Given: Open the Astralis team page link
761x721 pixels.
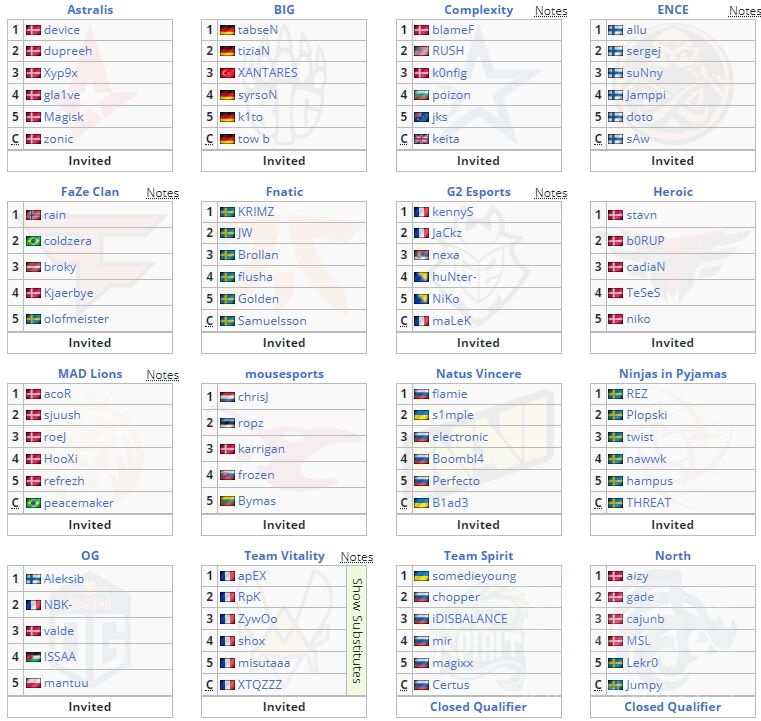Looking at the screenshot, I should pyautogui.click(x=90, y=10).
